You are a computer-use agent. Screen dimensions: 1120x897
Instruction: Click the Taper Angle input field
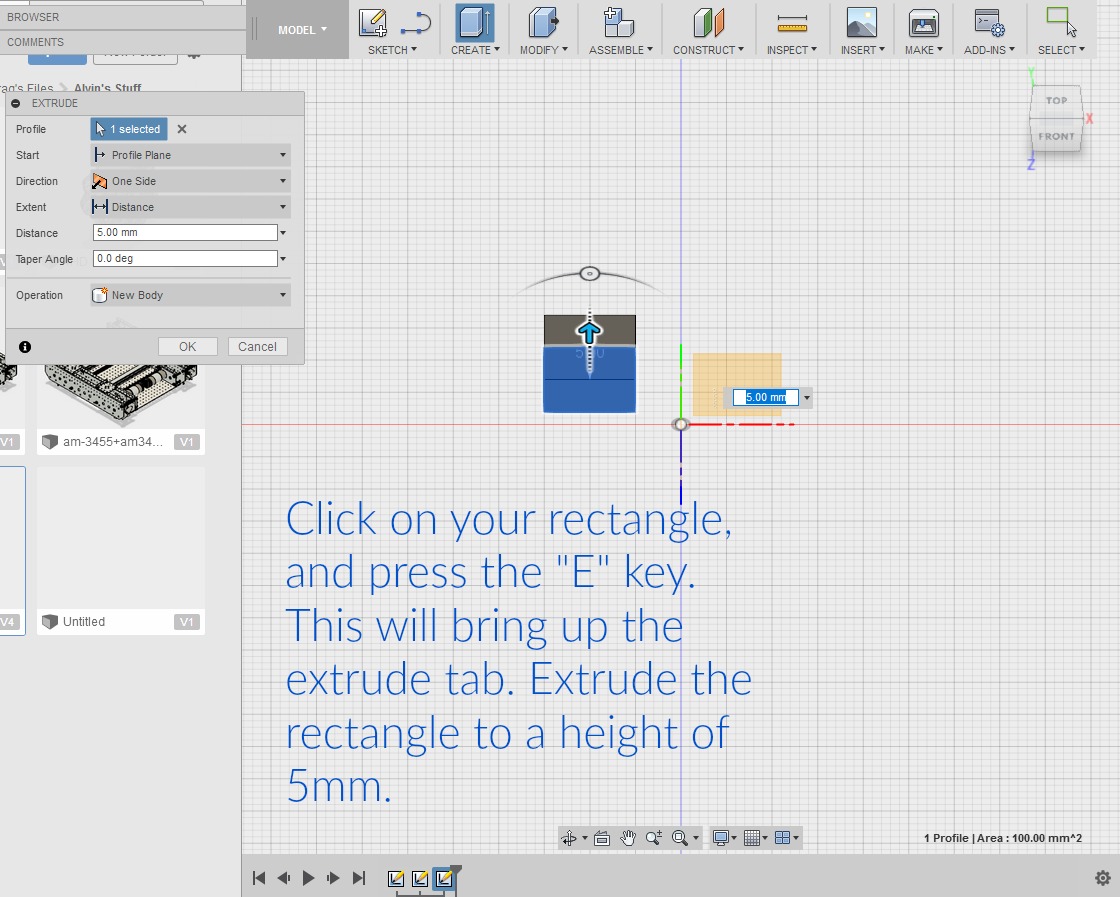184,259
